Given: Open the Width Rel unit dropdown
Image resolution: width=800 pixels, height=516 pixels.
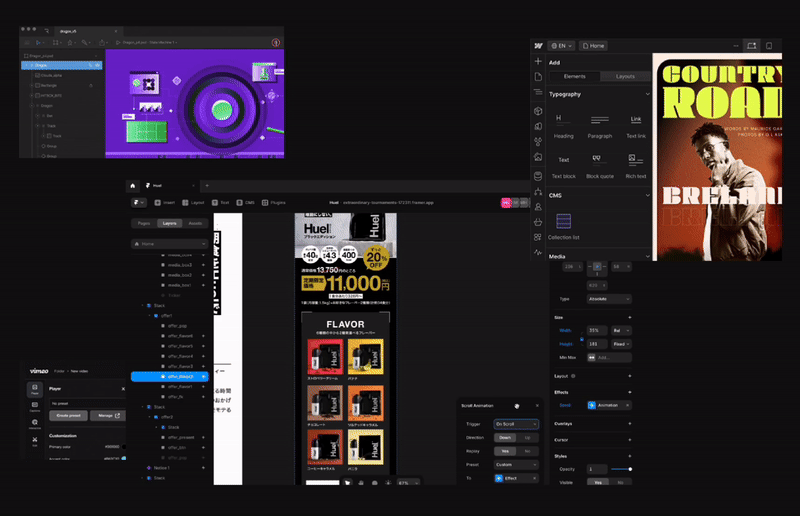Looking at the screenshot, I should 621,331.
